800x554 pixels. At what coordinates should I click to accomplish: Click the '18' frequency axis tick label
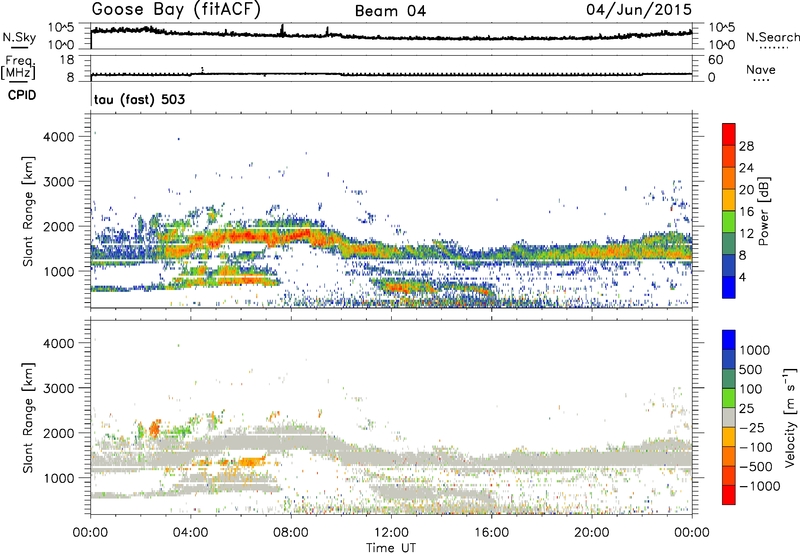pos(67,60)
